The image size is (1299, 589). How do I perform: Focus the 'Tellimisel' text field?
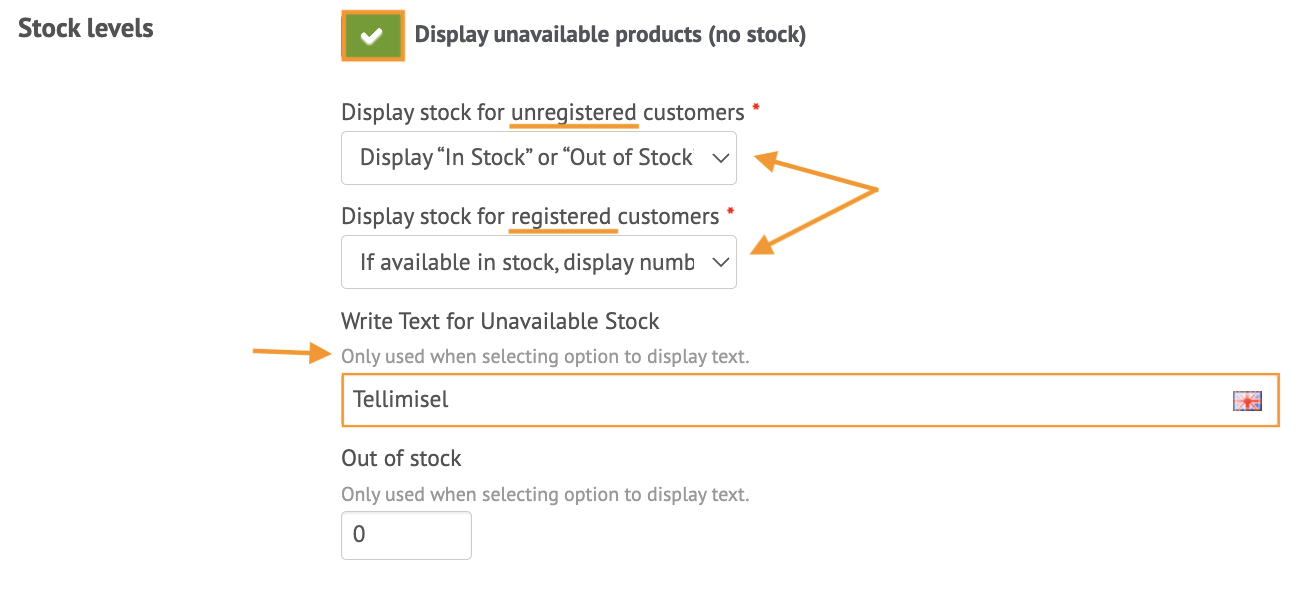[x=810, y=400]
